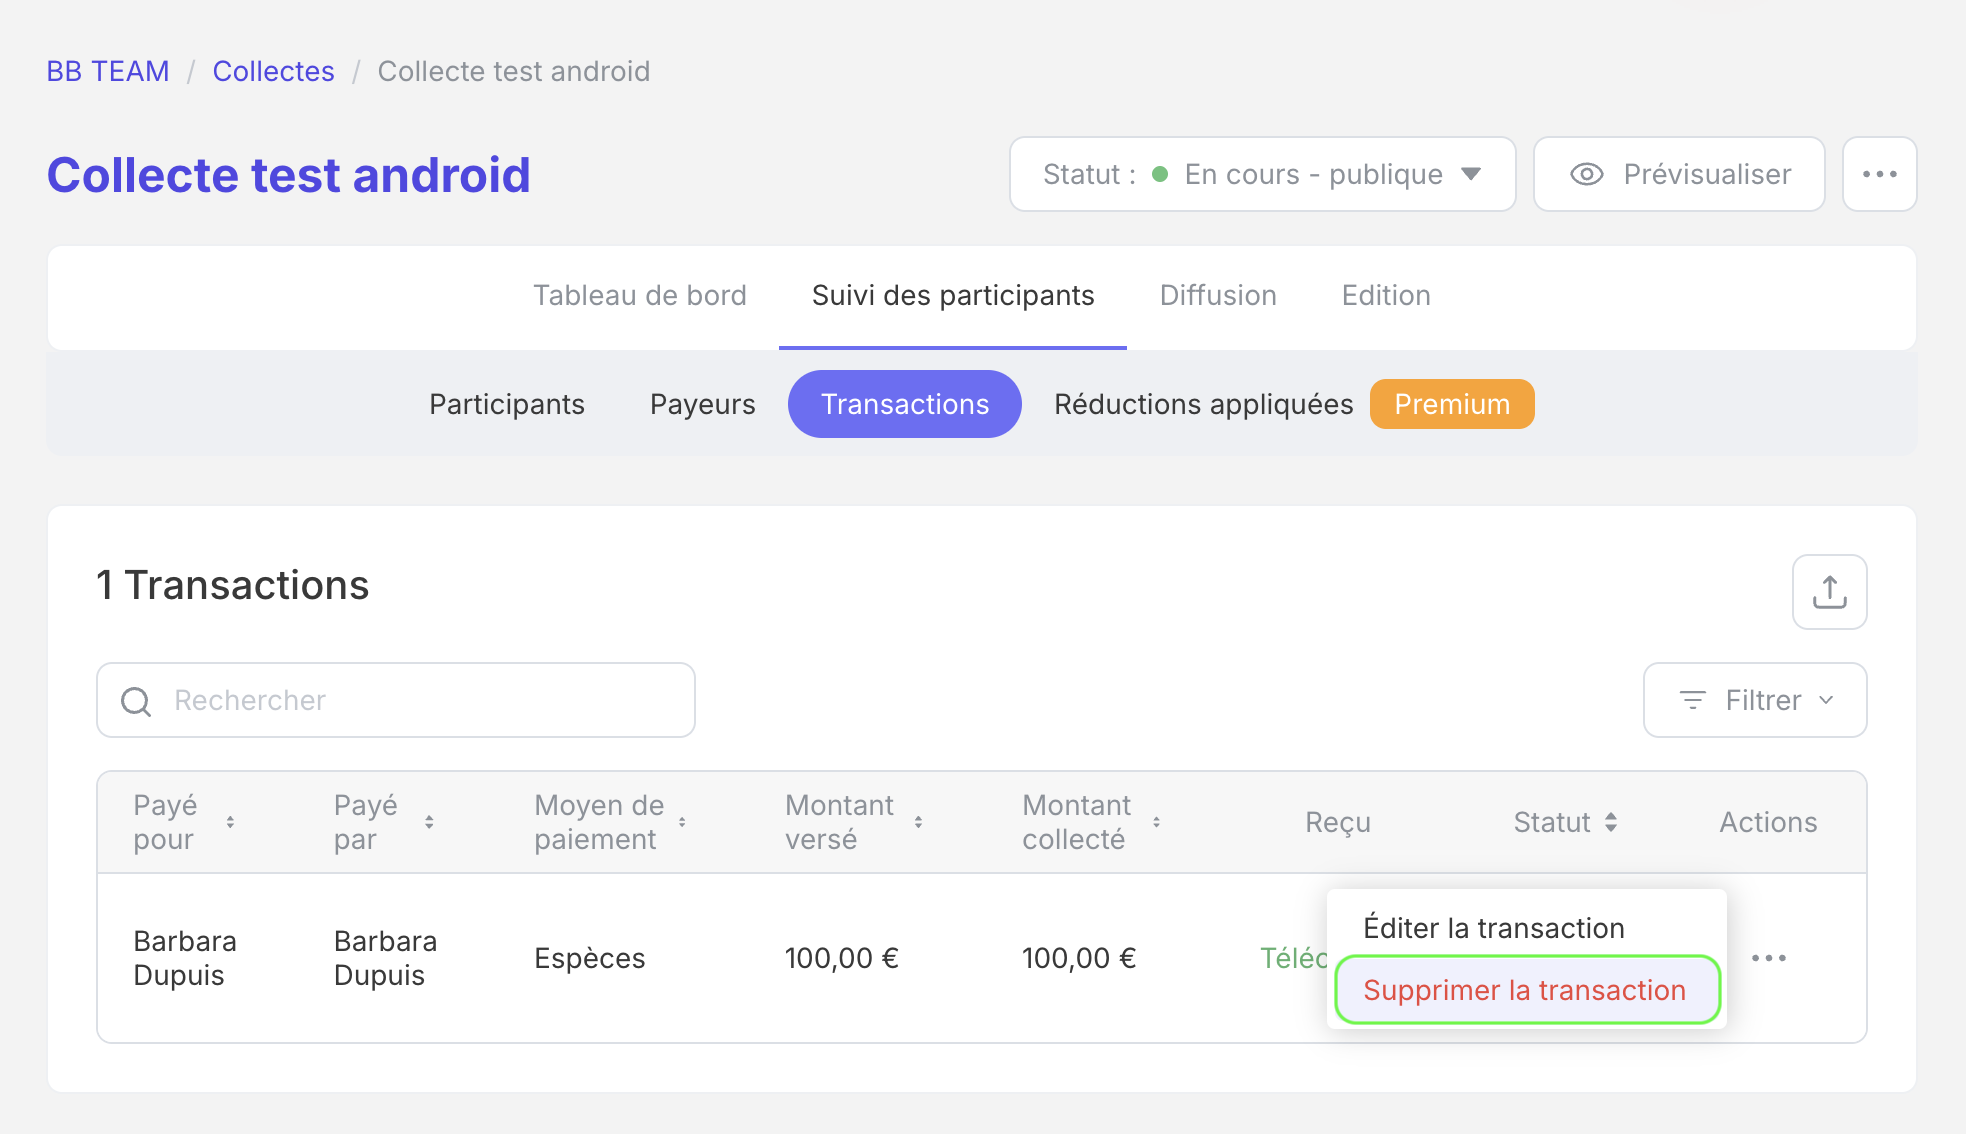The image size is (1966, 1134).
Task: Navigate to Collectes breadcrumb link
Action: [273, 70]
